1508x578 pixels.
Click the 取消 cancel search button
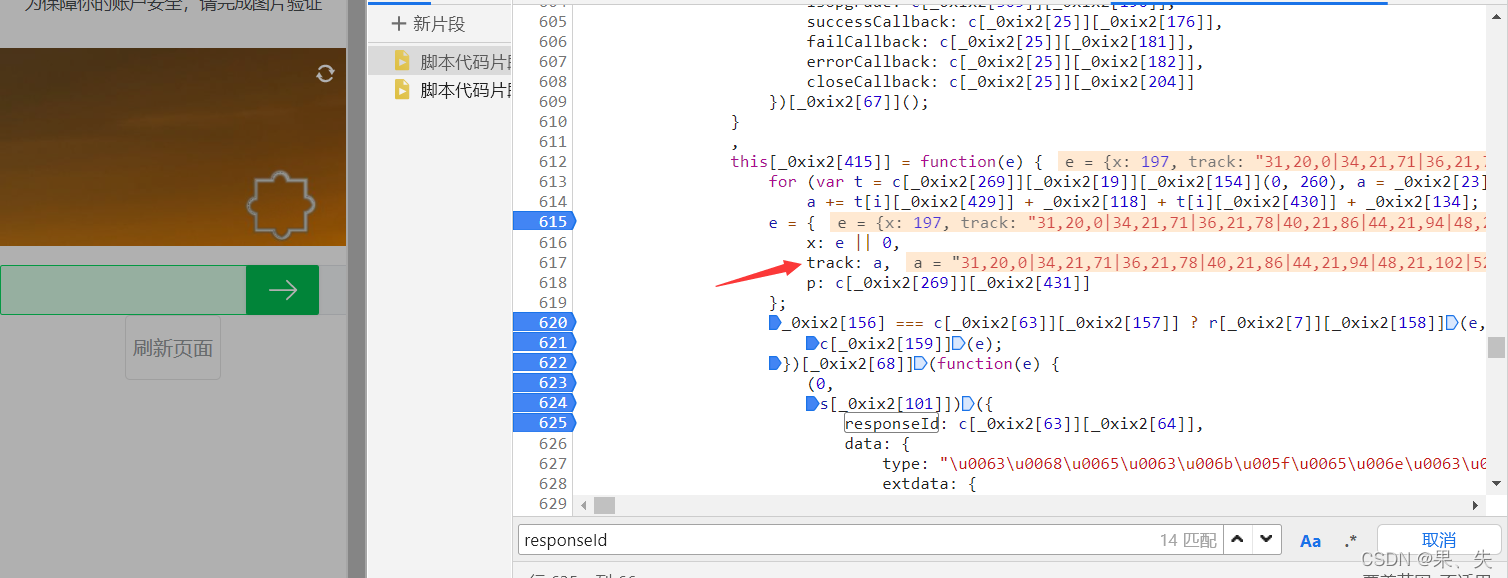click(1439, 540)
